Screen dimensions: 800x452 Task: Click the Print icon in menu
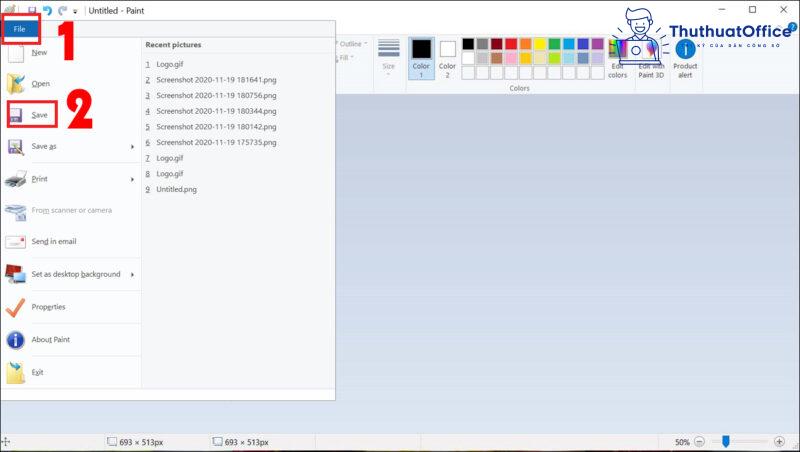tap(17, 179)
